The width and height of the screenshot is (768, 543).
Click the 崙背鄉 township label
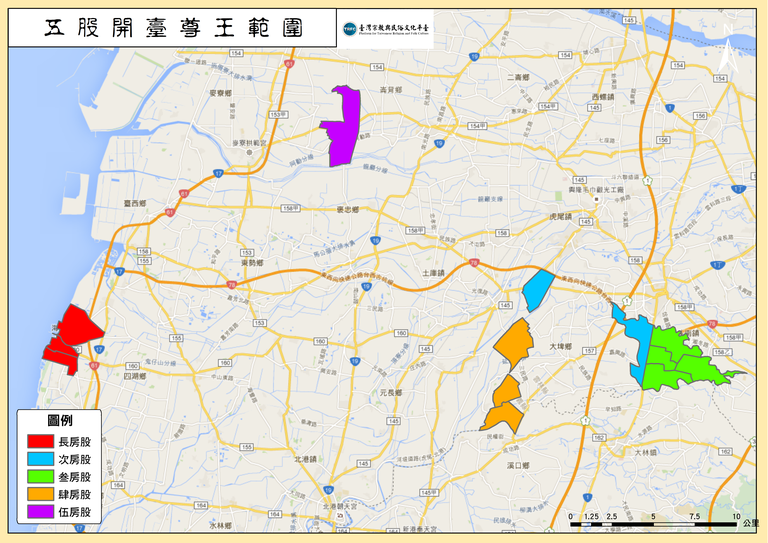pos(391,90)
